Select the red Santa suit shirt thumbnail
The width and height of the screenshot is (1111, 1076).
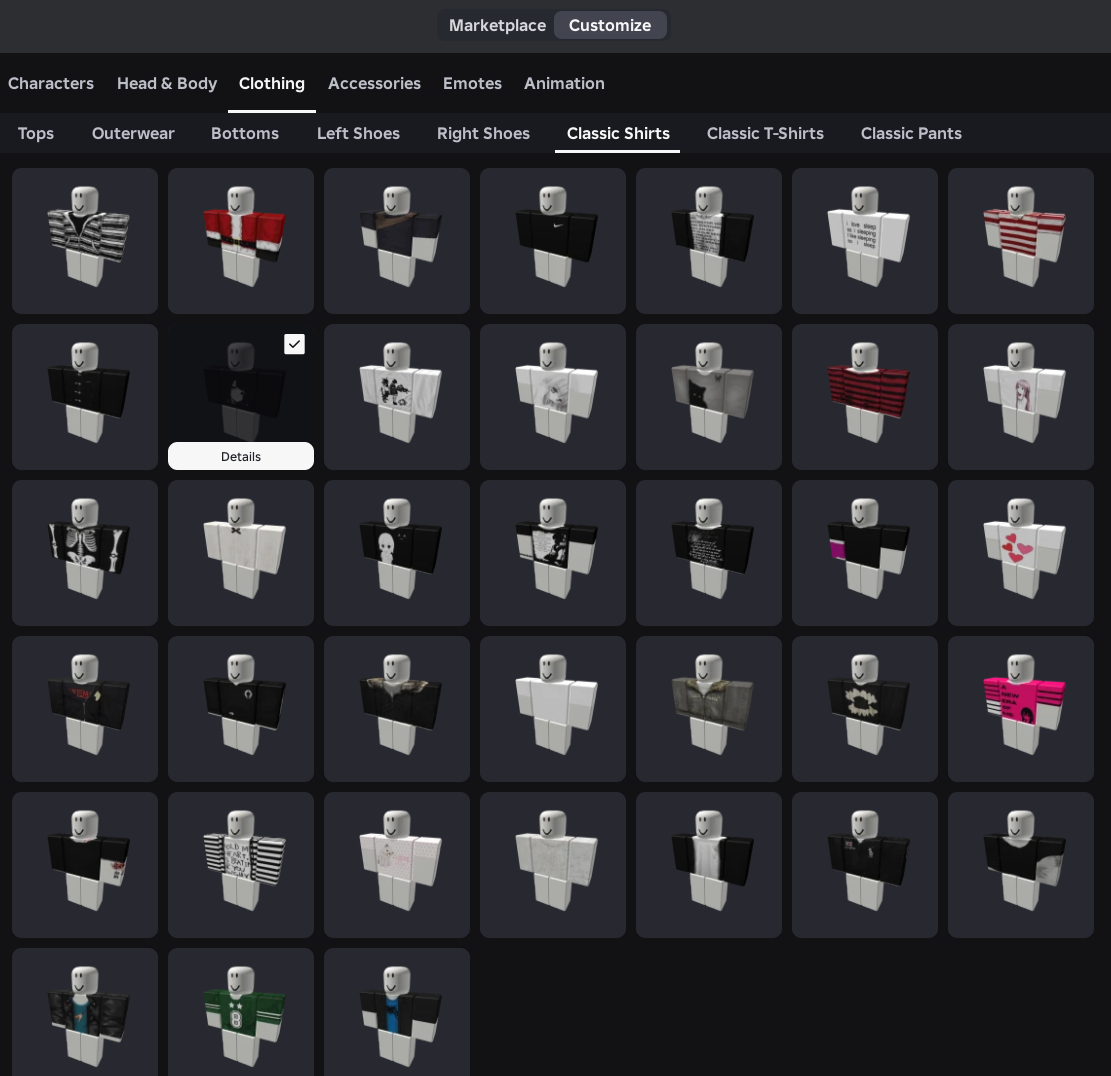(x=241, y=241)
